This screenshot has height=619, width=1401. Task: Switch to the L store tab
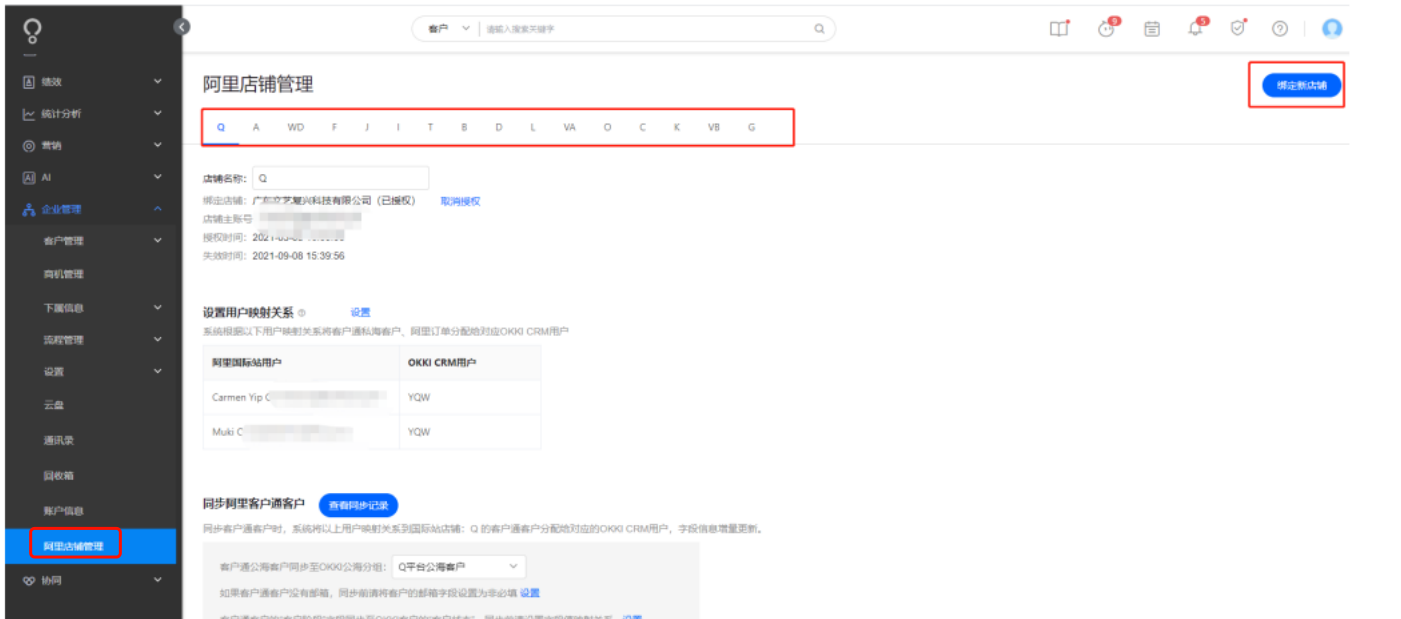pyautogui.click(x=533, y=127)
